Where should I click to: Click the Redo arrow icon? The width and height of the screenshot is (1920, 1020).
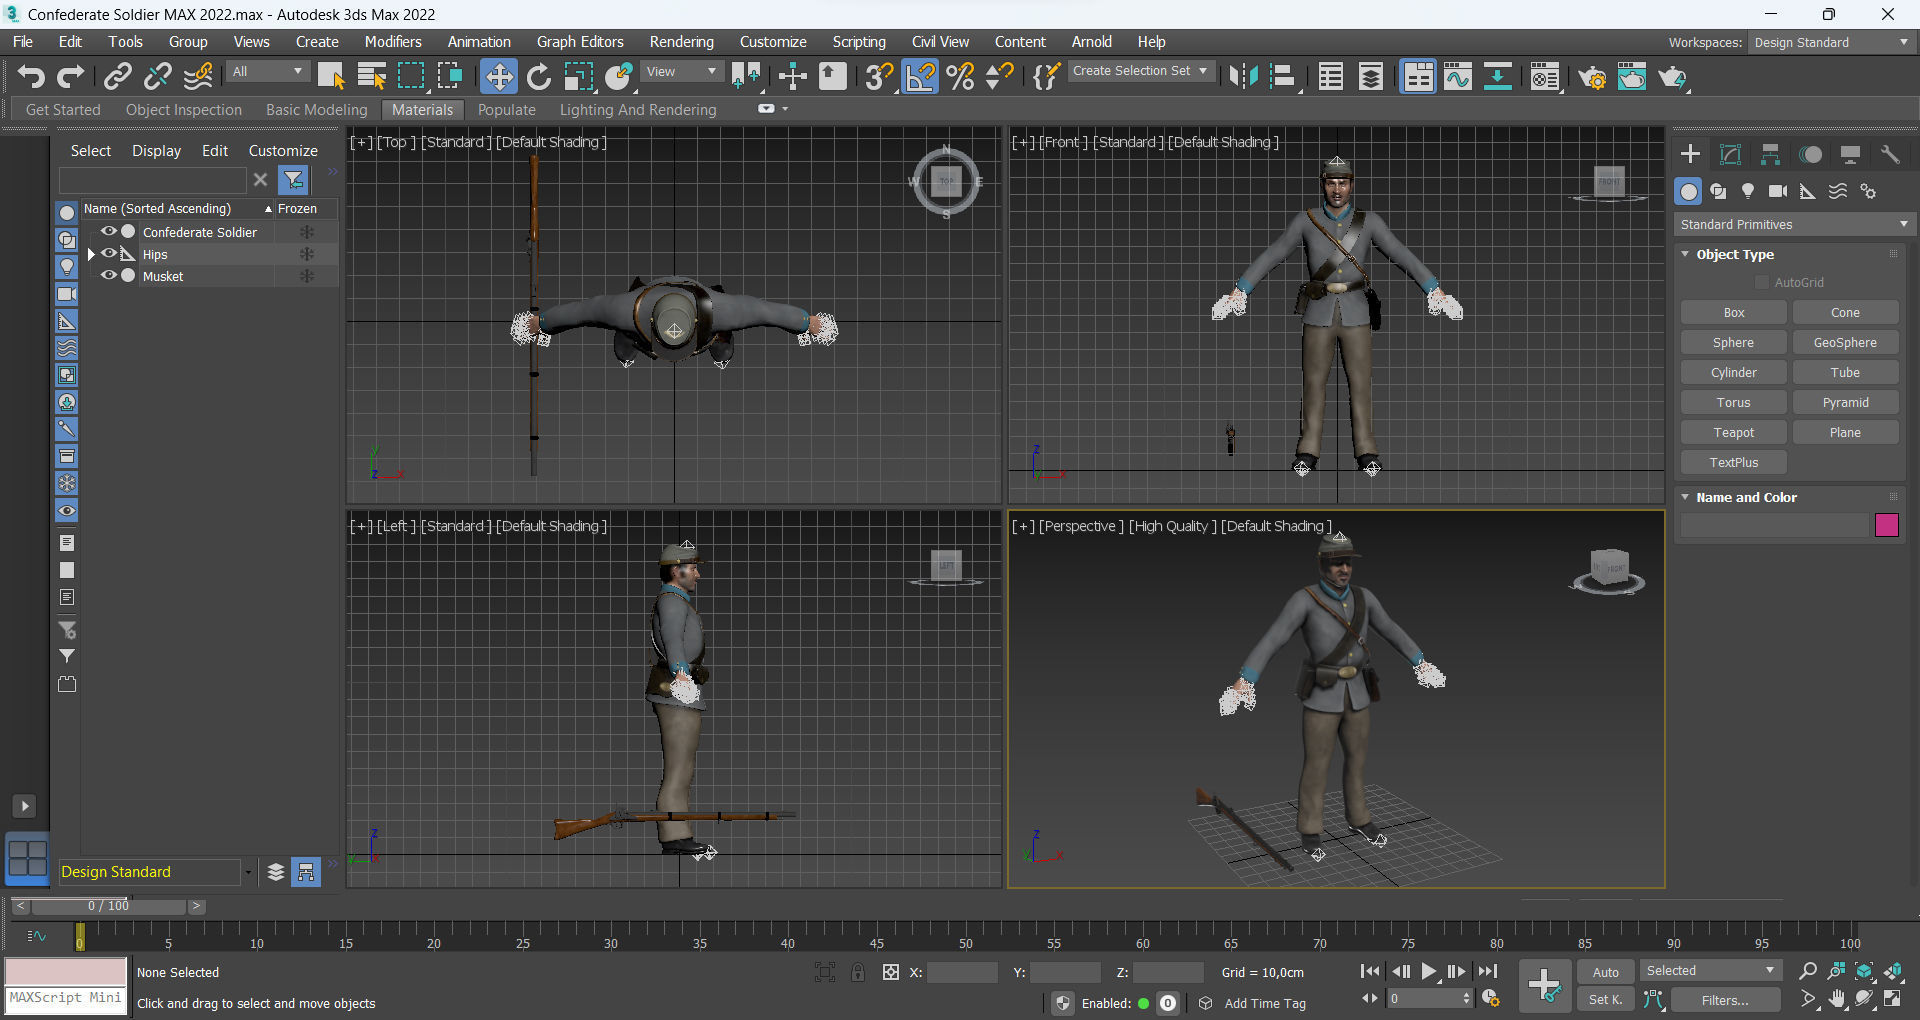pyautogui.click(x=71, y=76)
